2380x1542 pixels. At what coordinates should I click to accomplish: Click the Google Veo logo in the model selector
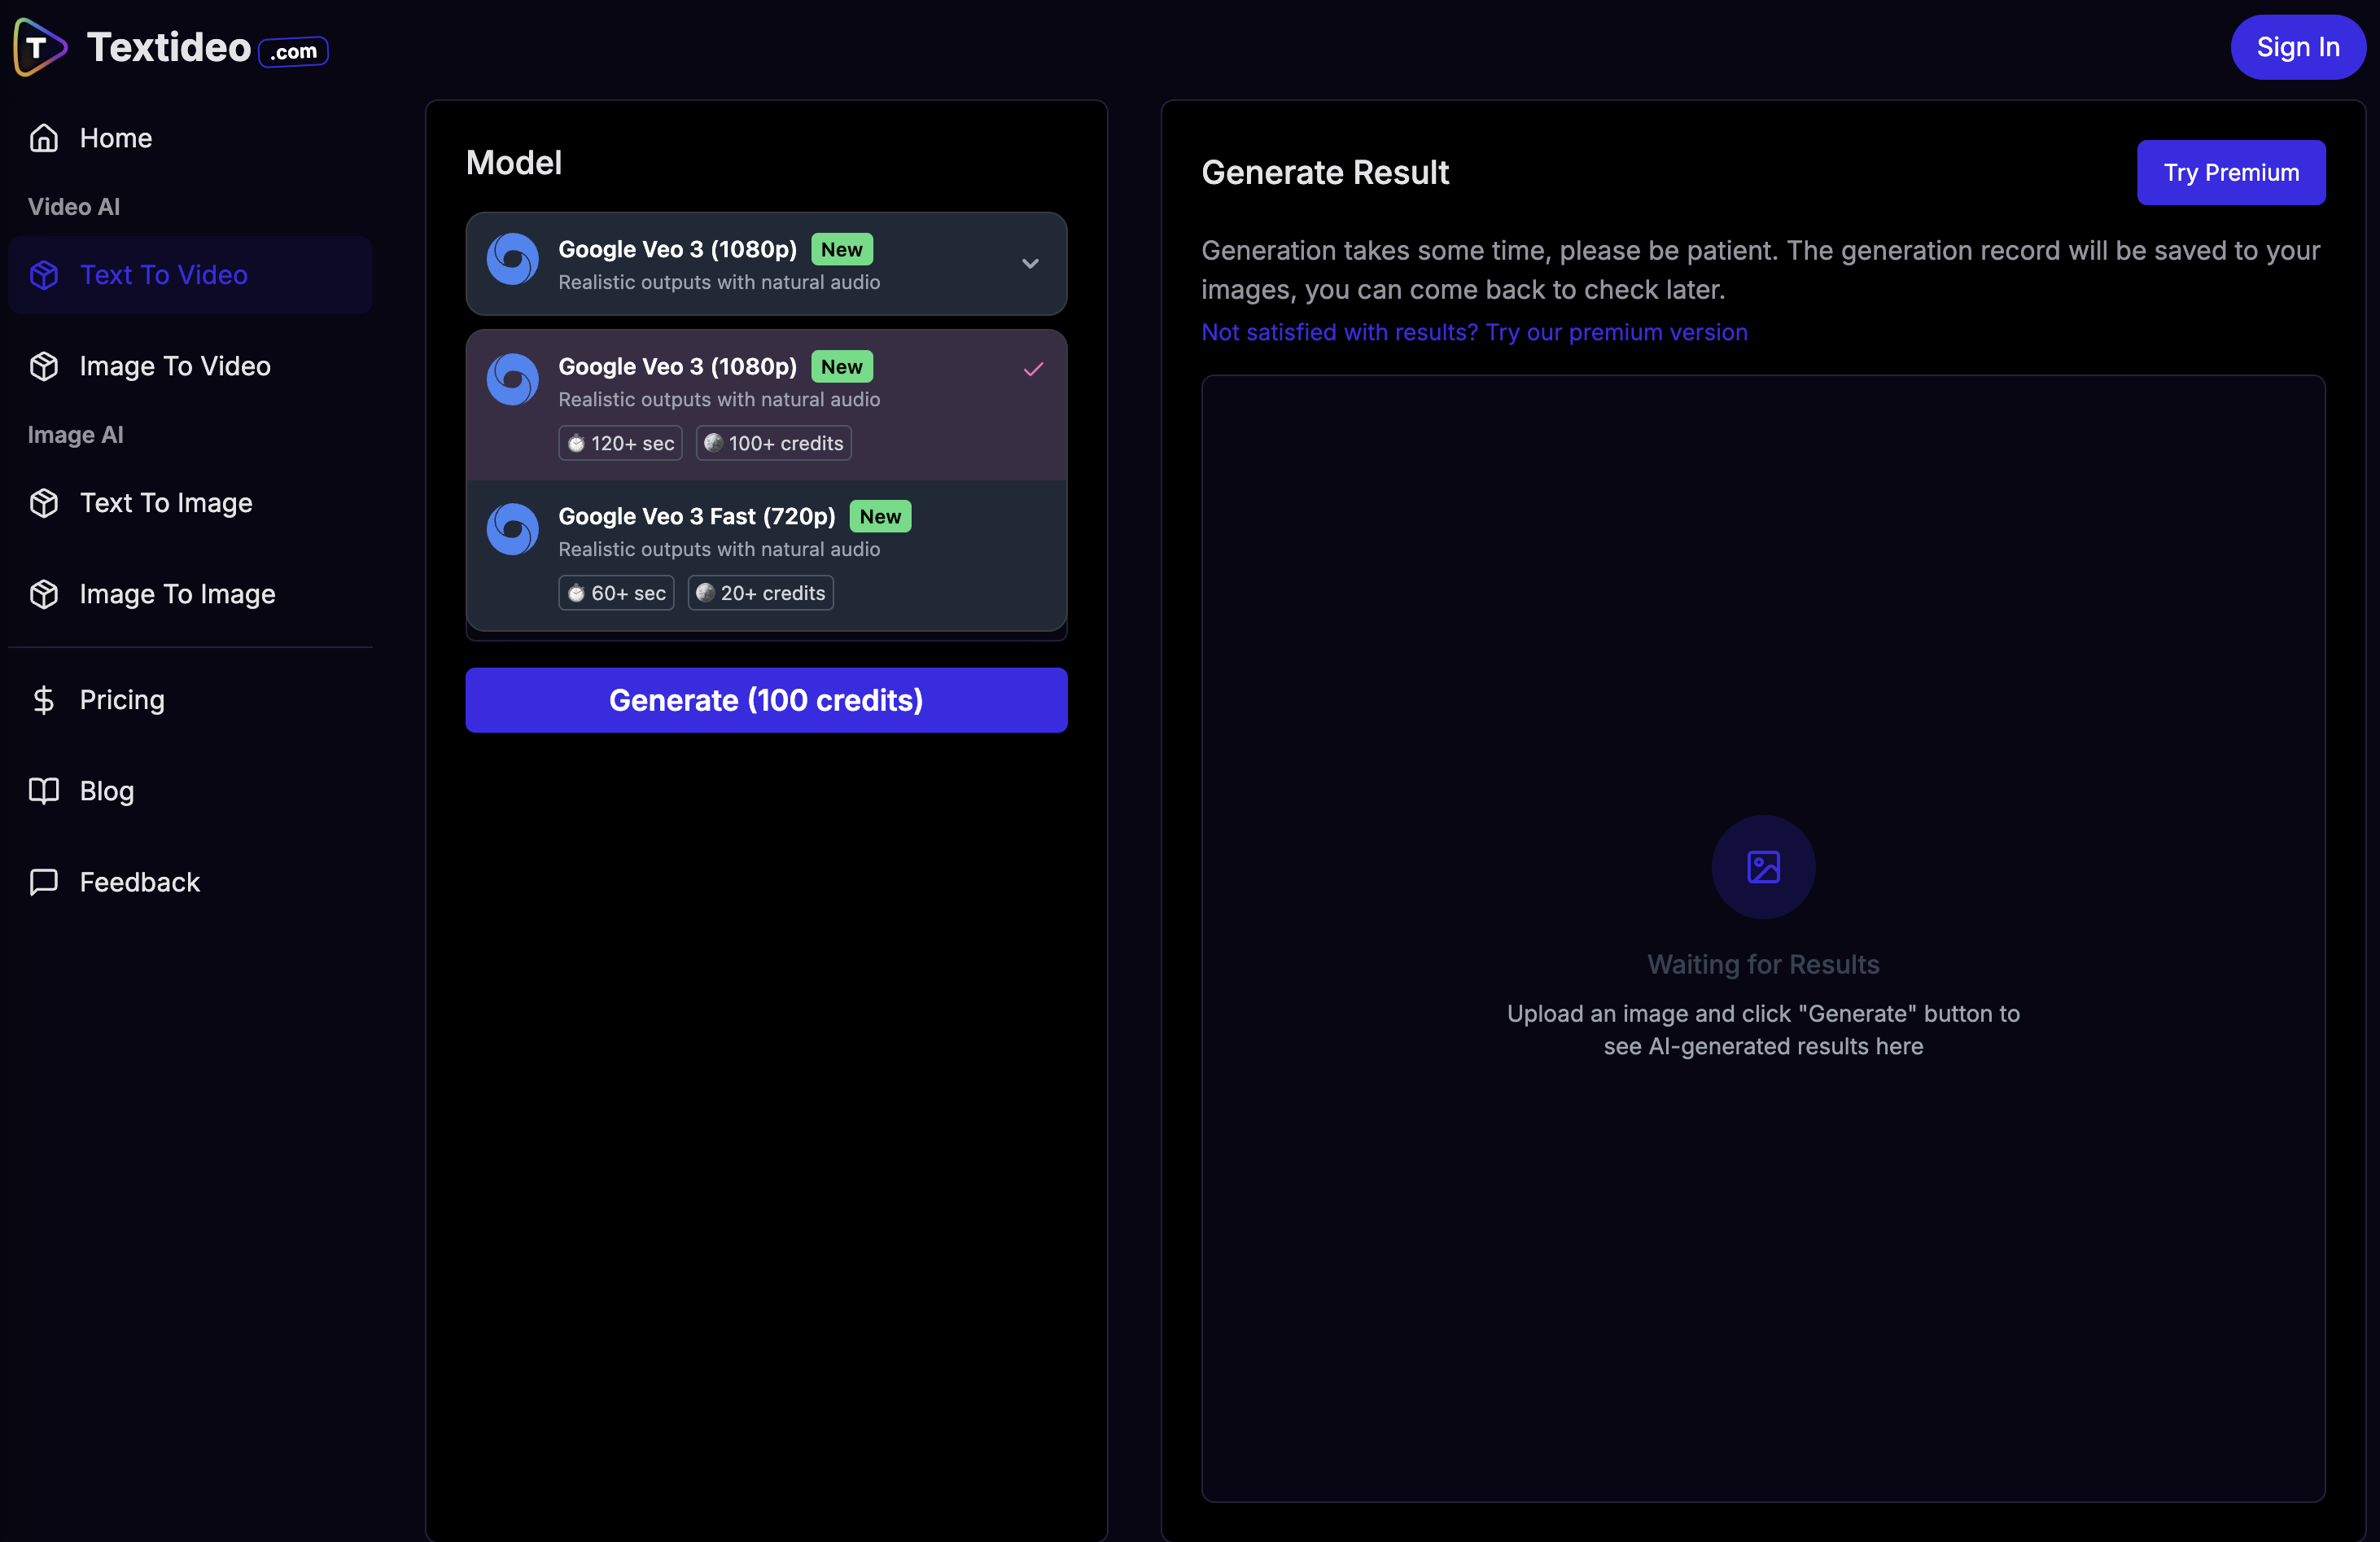click(x=513, y=259)
